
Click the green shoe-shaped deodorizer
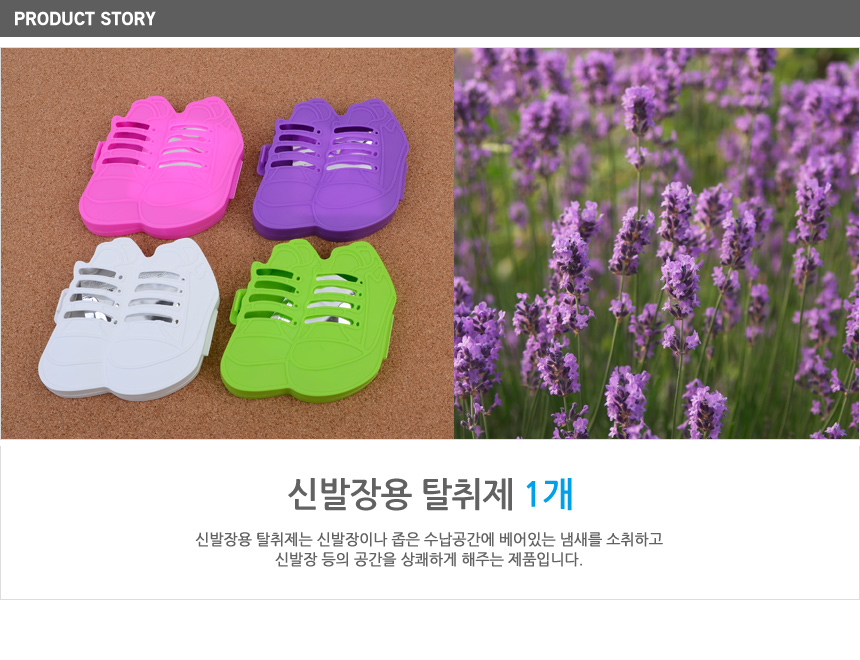click(x=308, y=322)
